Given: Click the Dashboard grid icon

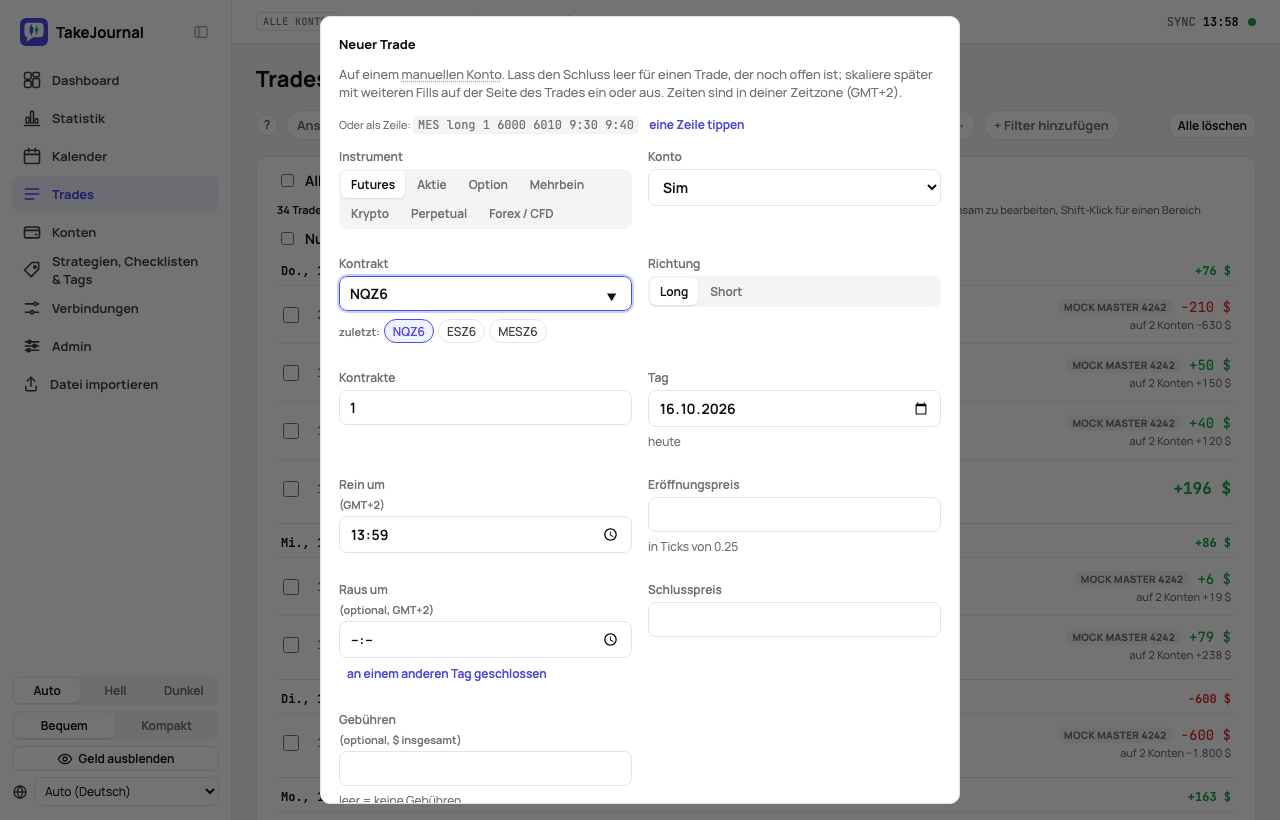Looking at the screenshot, I should pos(32,80).
